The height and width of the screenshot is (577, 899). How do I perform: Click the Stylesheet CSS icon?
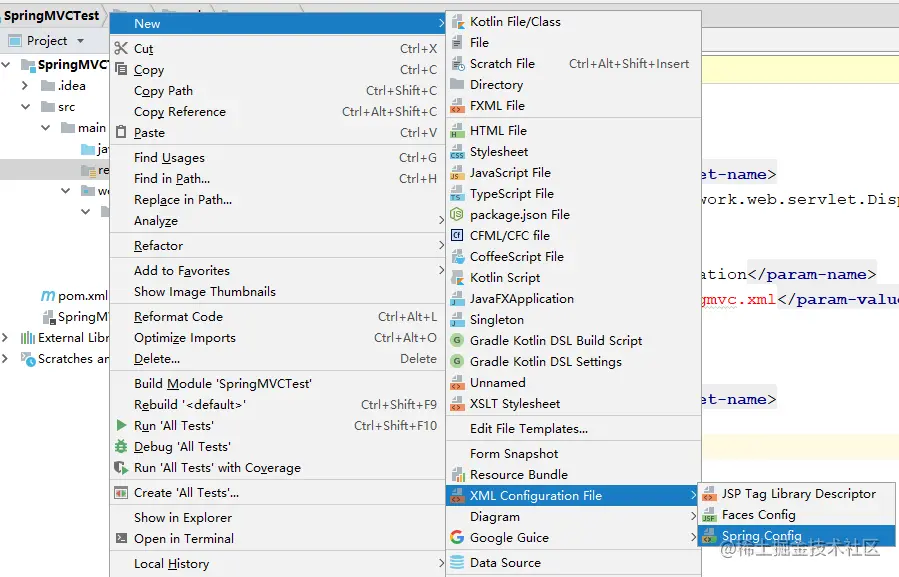[x=457, y=152]
